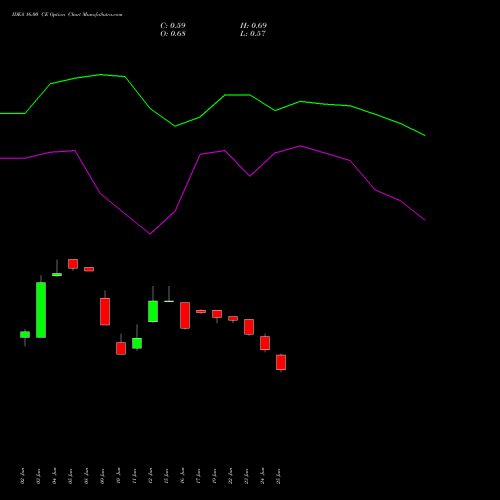The image size is (500, 500).
Task: Click the close value C: 0.59
Action: [x=173, y=26]
